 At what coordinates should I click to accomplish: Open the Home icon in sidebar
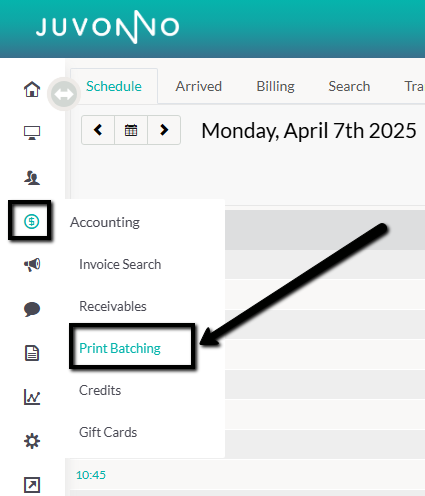pyautogui.click(x=32, y=89)
